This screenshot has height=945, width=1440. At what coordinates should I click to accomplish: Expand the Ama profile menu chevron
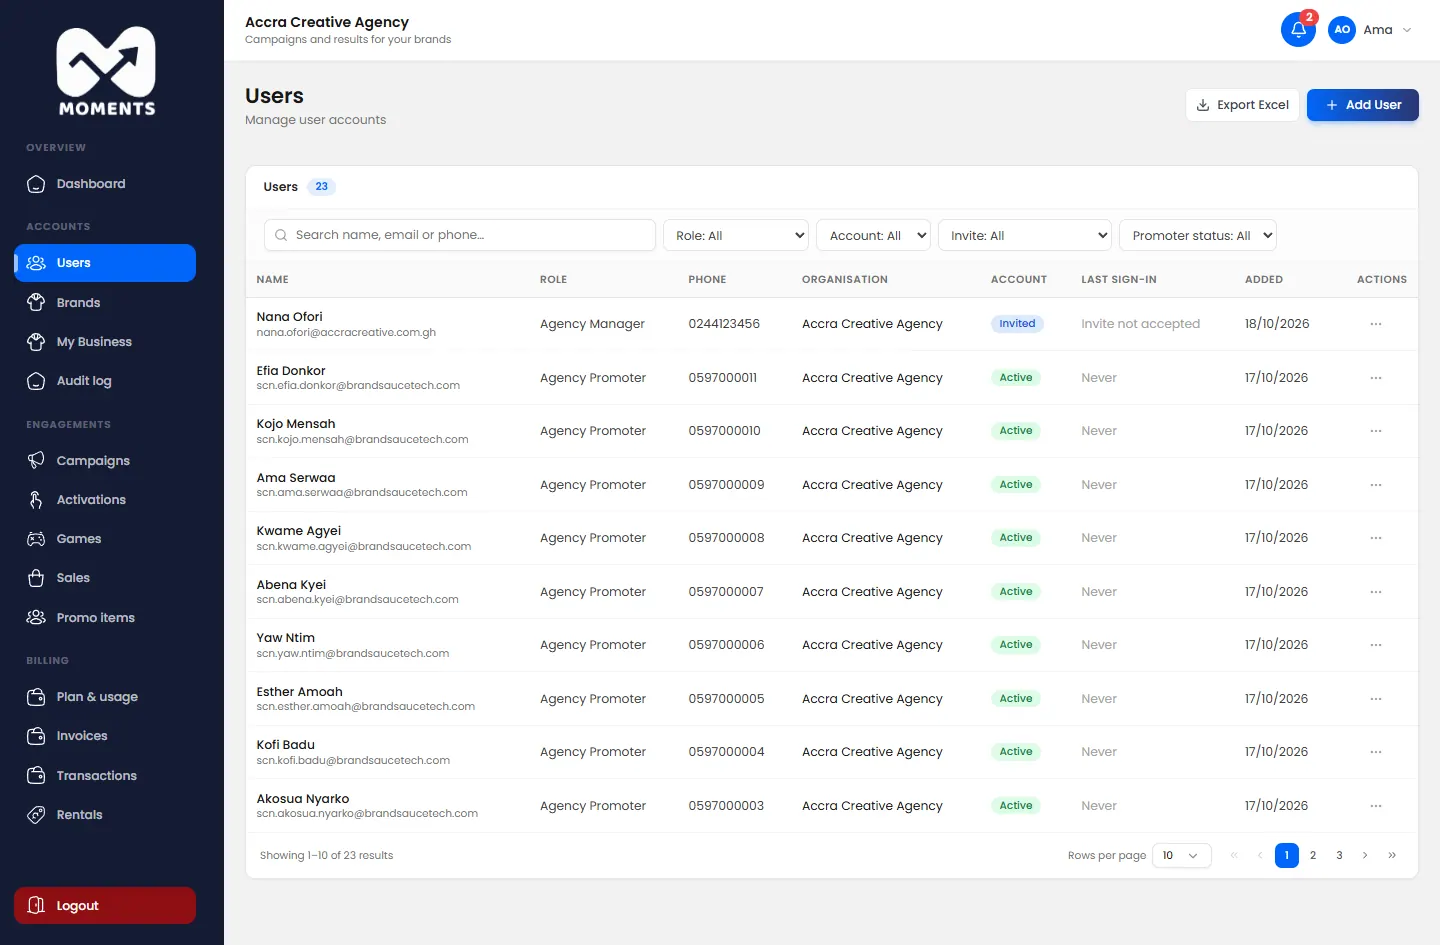pos(1407,30)
